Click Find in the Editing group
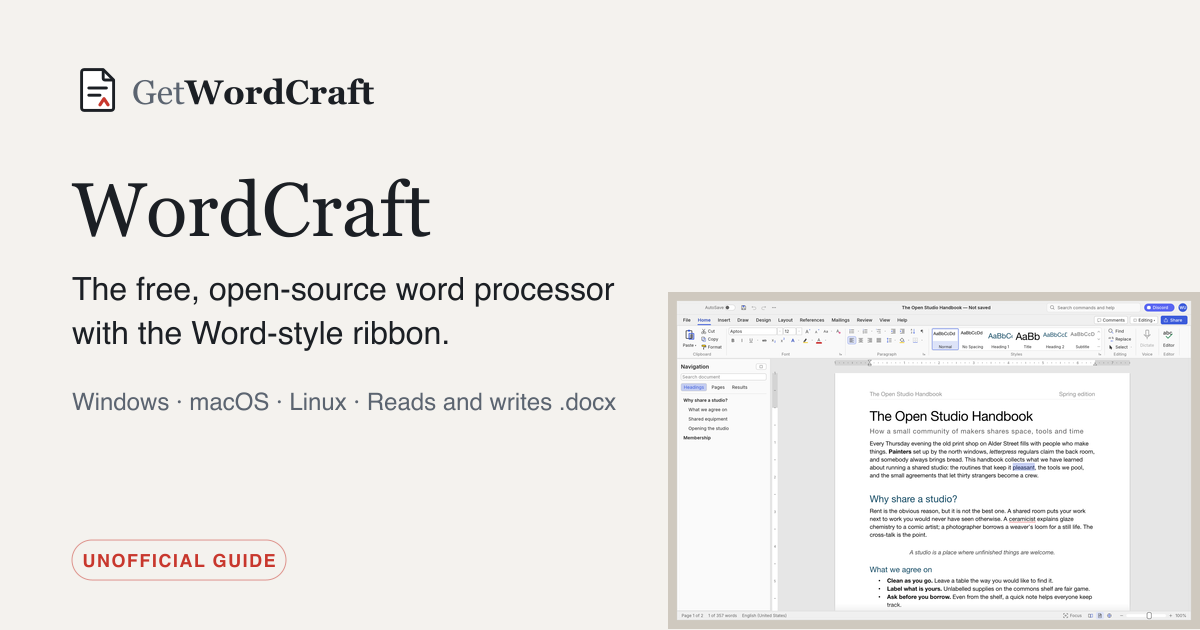1200x630 pixels. tap(1116, 331)
